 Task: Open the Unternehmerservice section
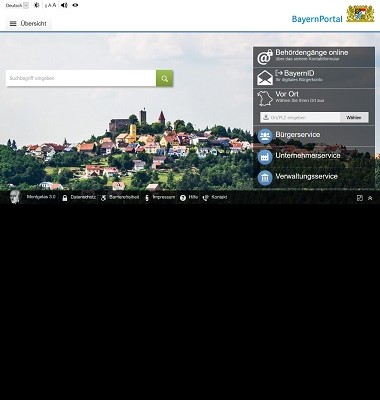(308, 156)
